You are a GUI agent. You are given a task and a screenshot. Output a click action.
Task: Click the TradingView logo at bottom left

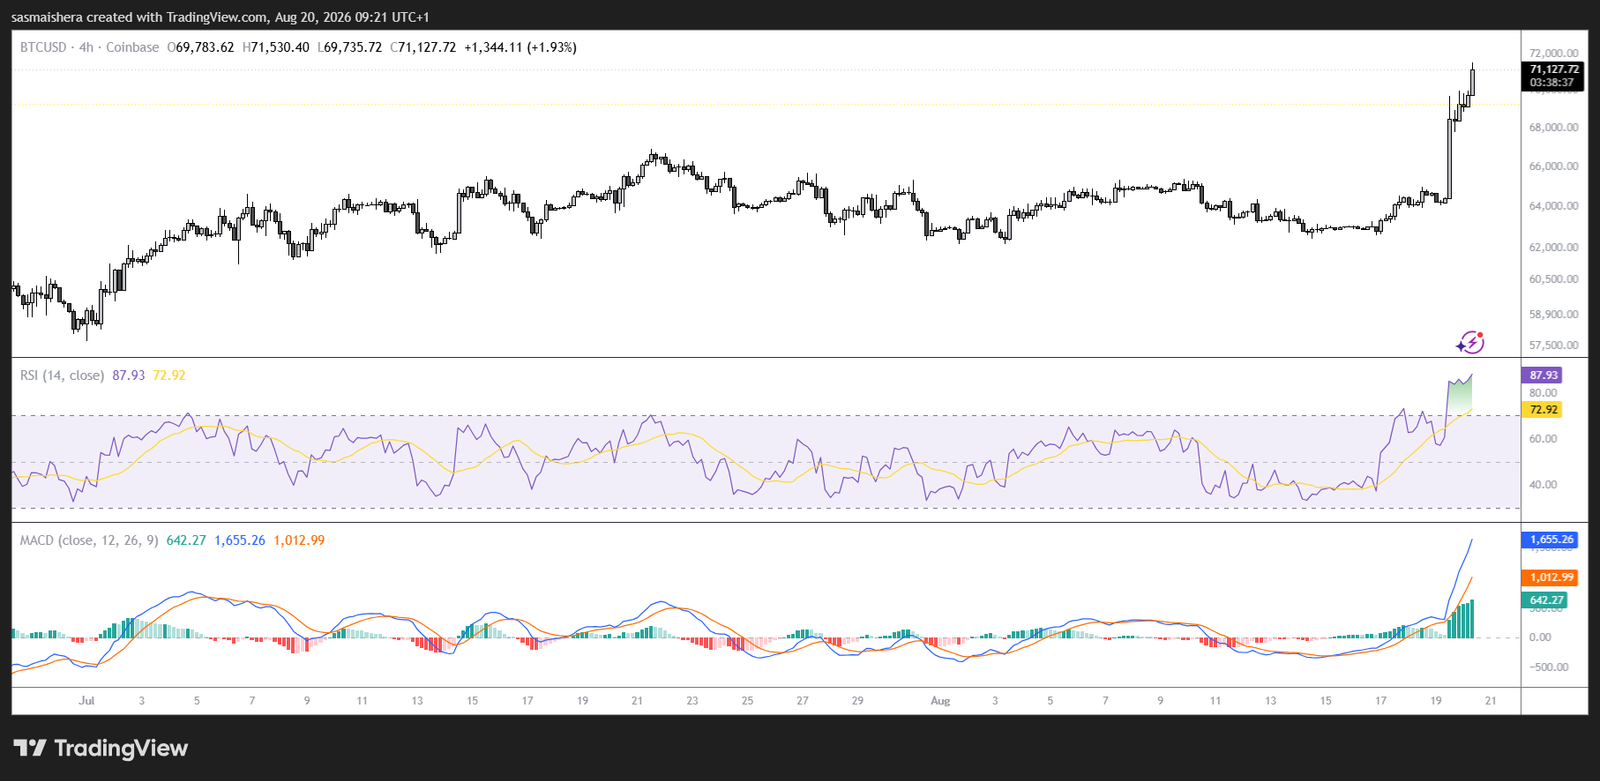point(100,748)
